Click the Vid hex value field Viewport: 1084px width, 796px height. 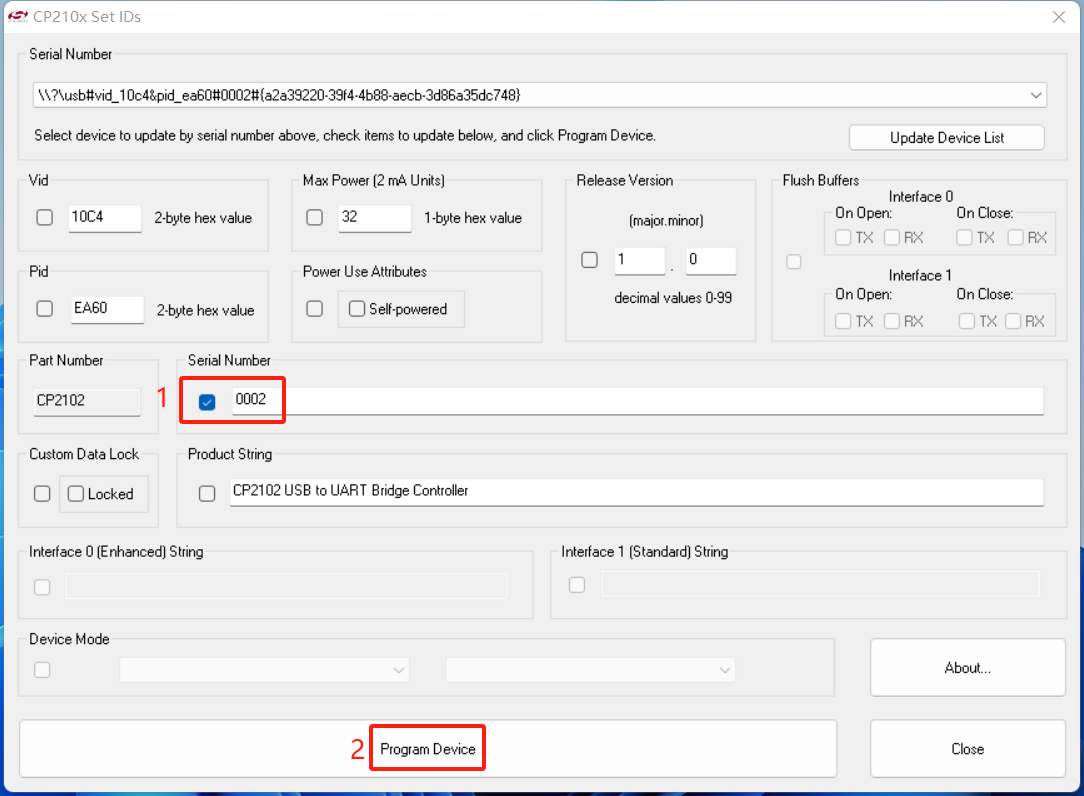(105, 218)
